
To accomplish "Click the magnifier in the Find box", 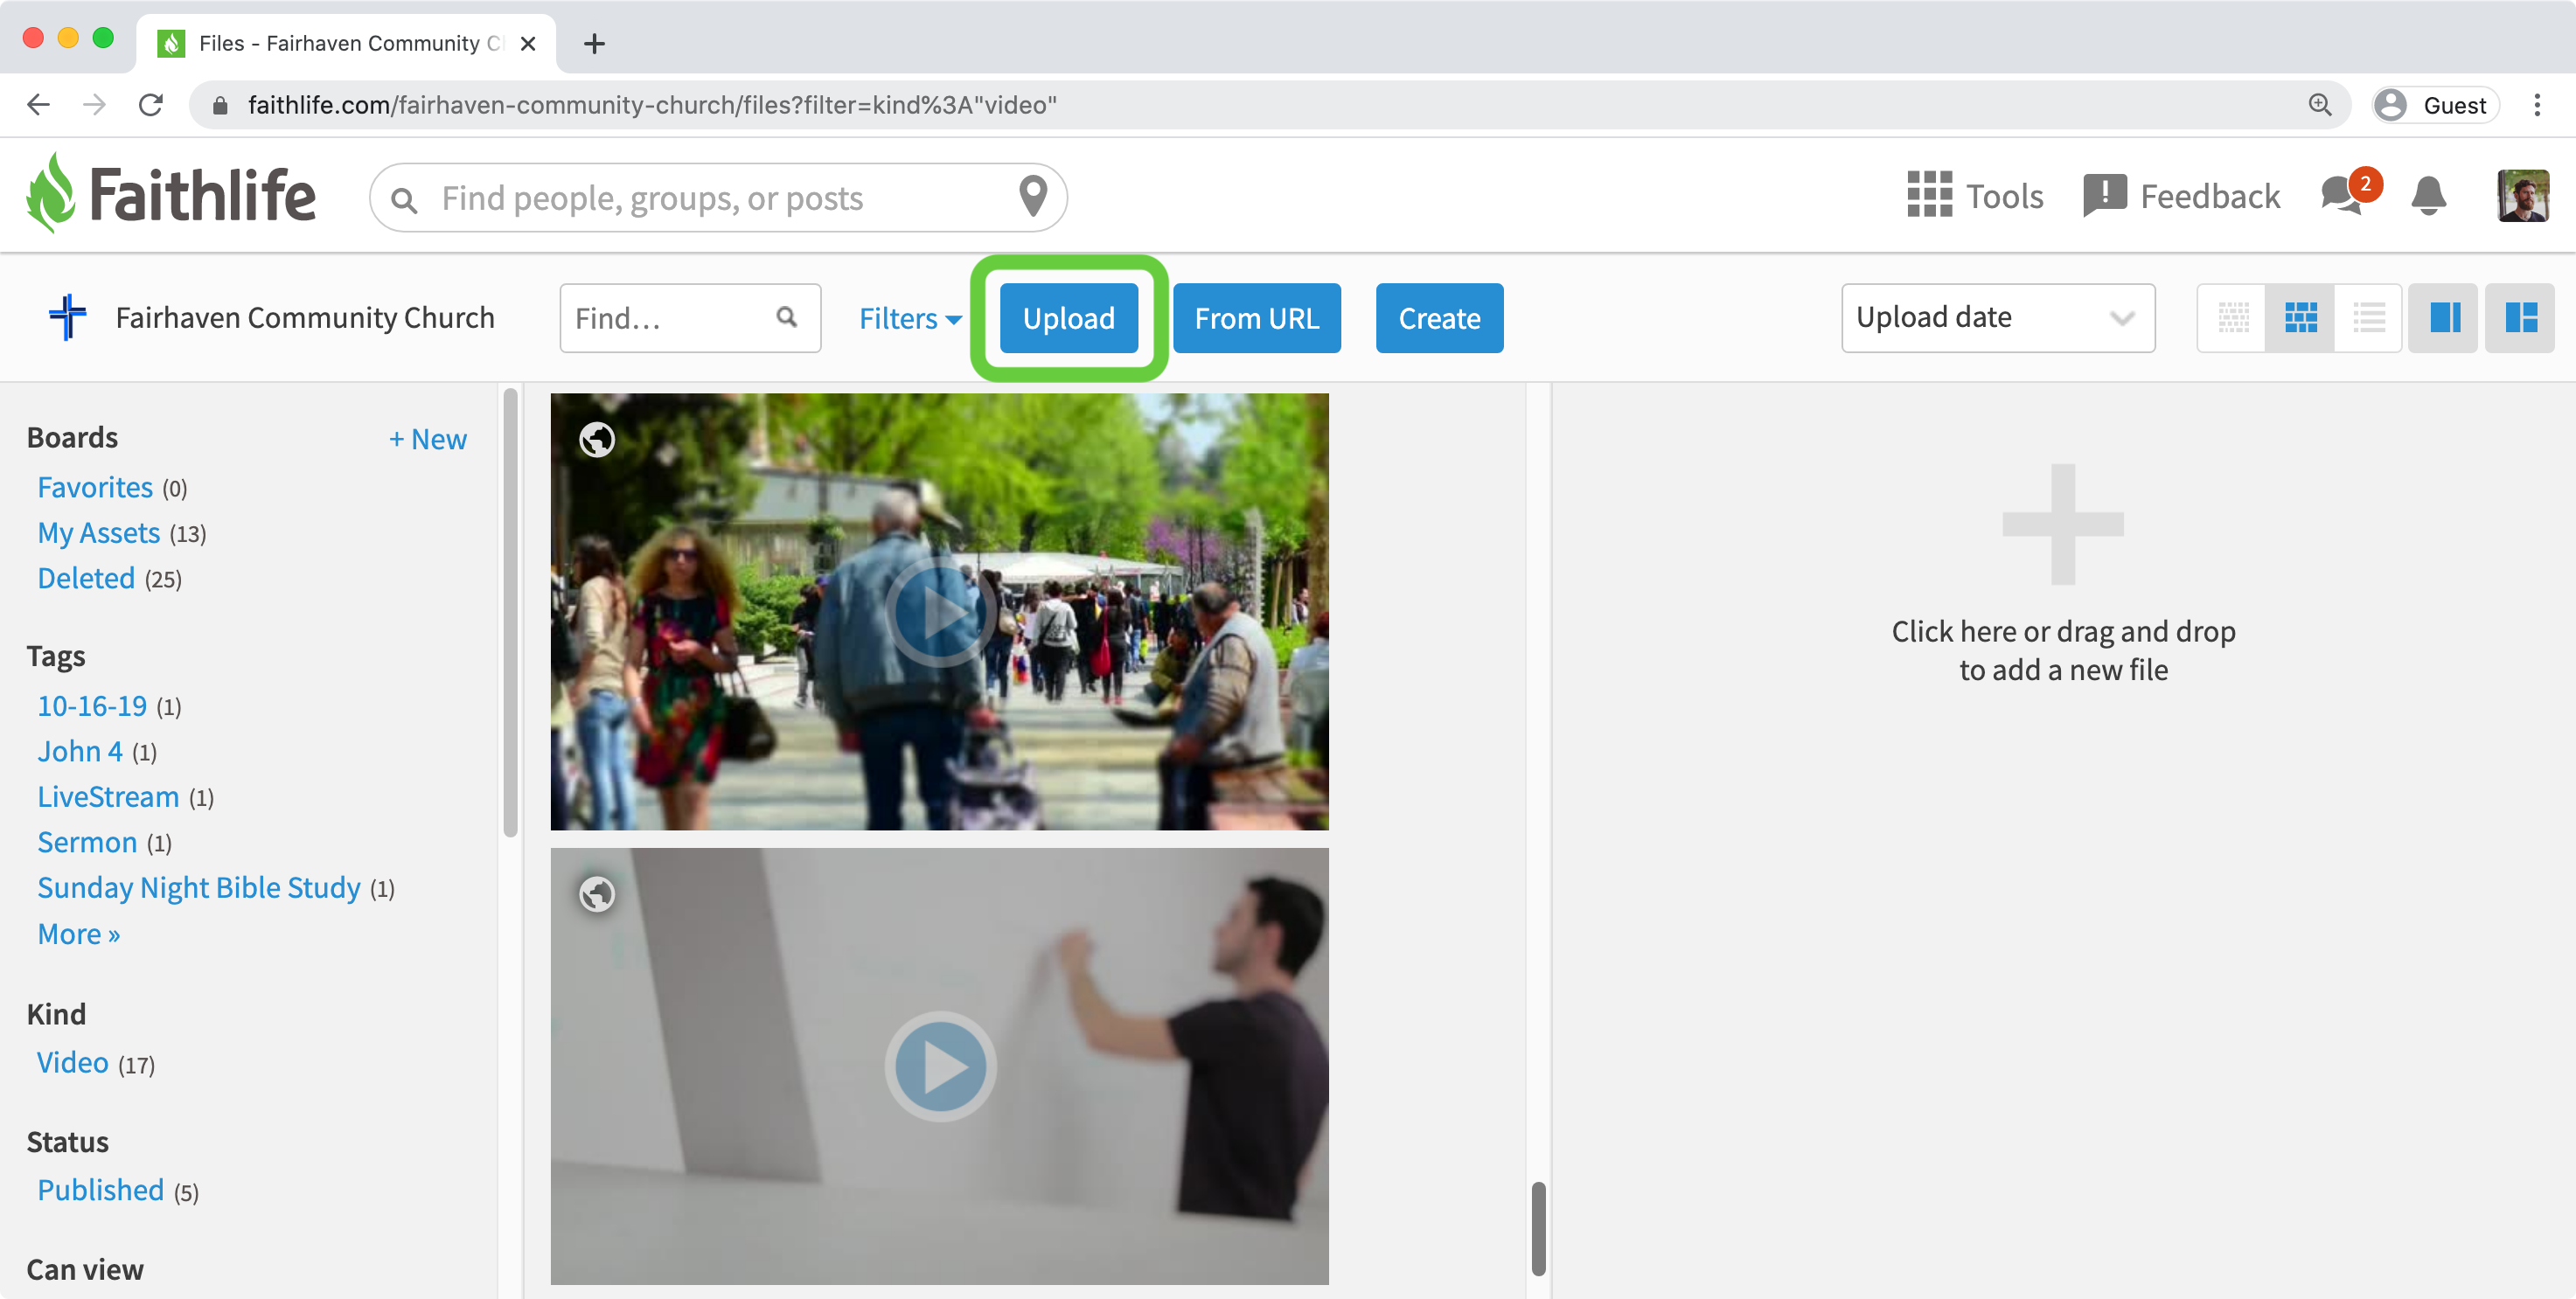I will click(787, 317).
